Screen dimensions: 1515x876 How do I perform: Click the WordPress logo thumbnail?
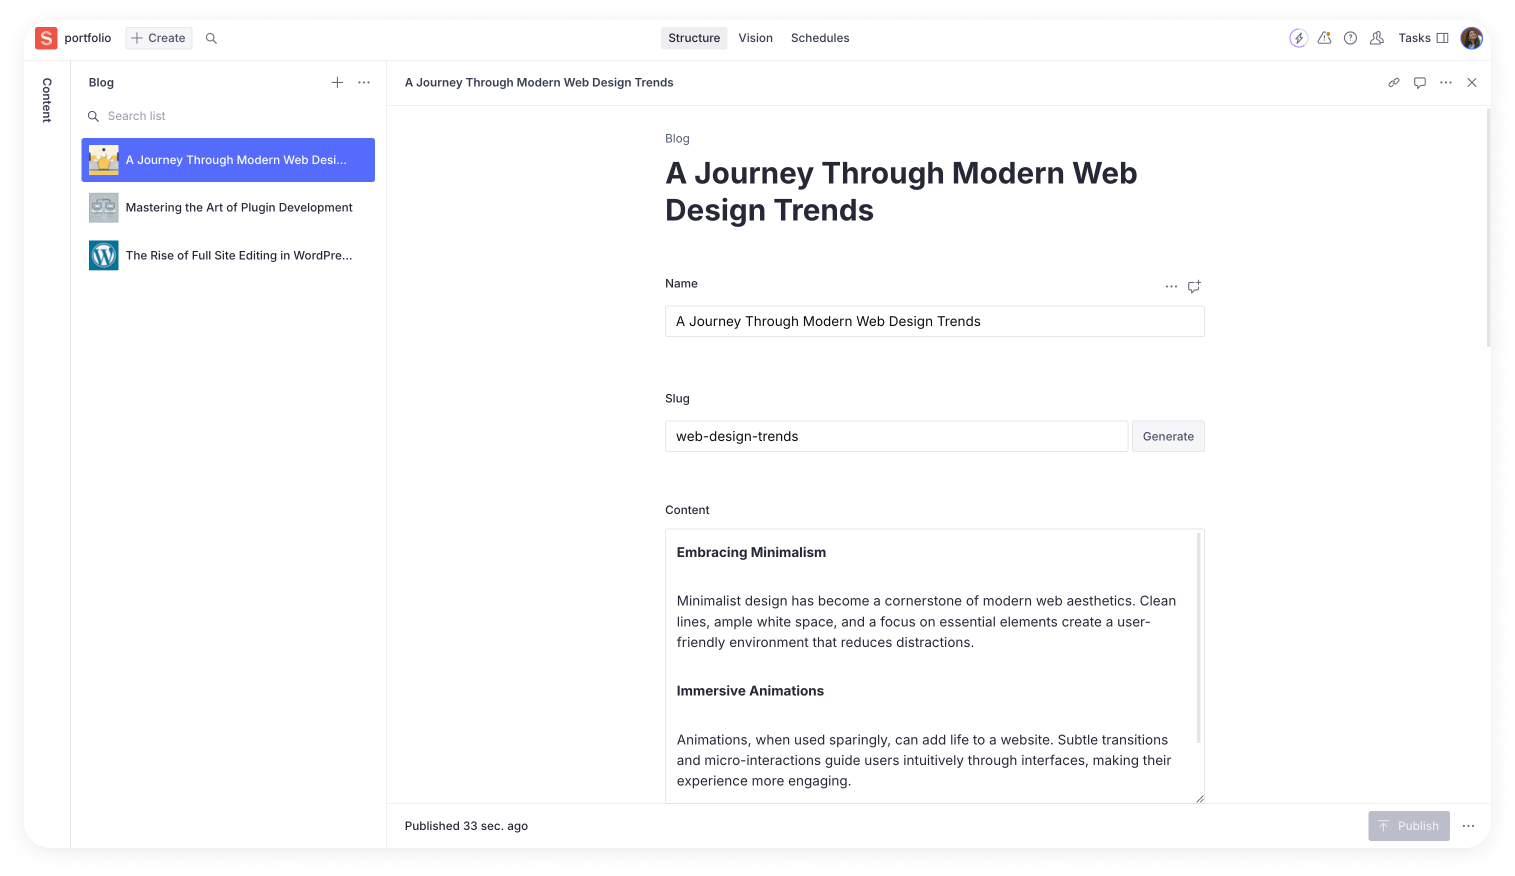[104, 256]
